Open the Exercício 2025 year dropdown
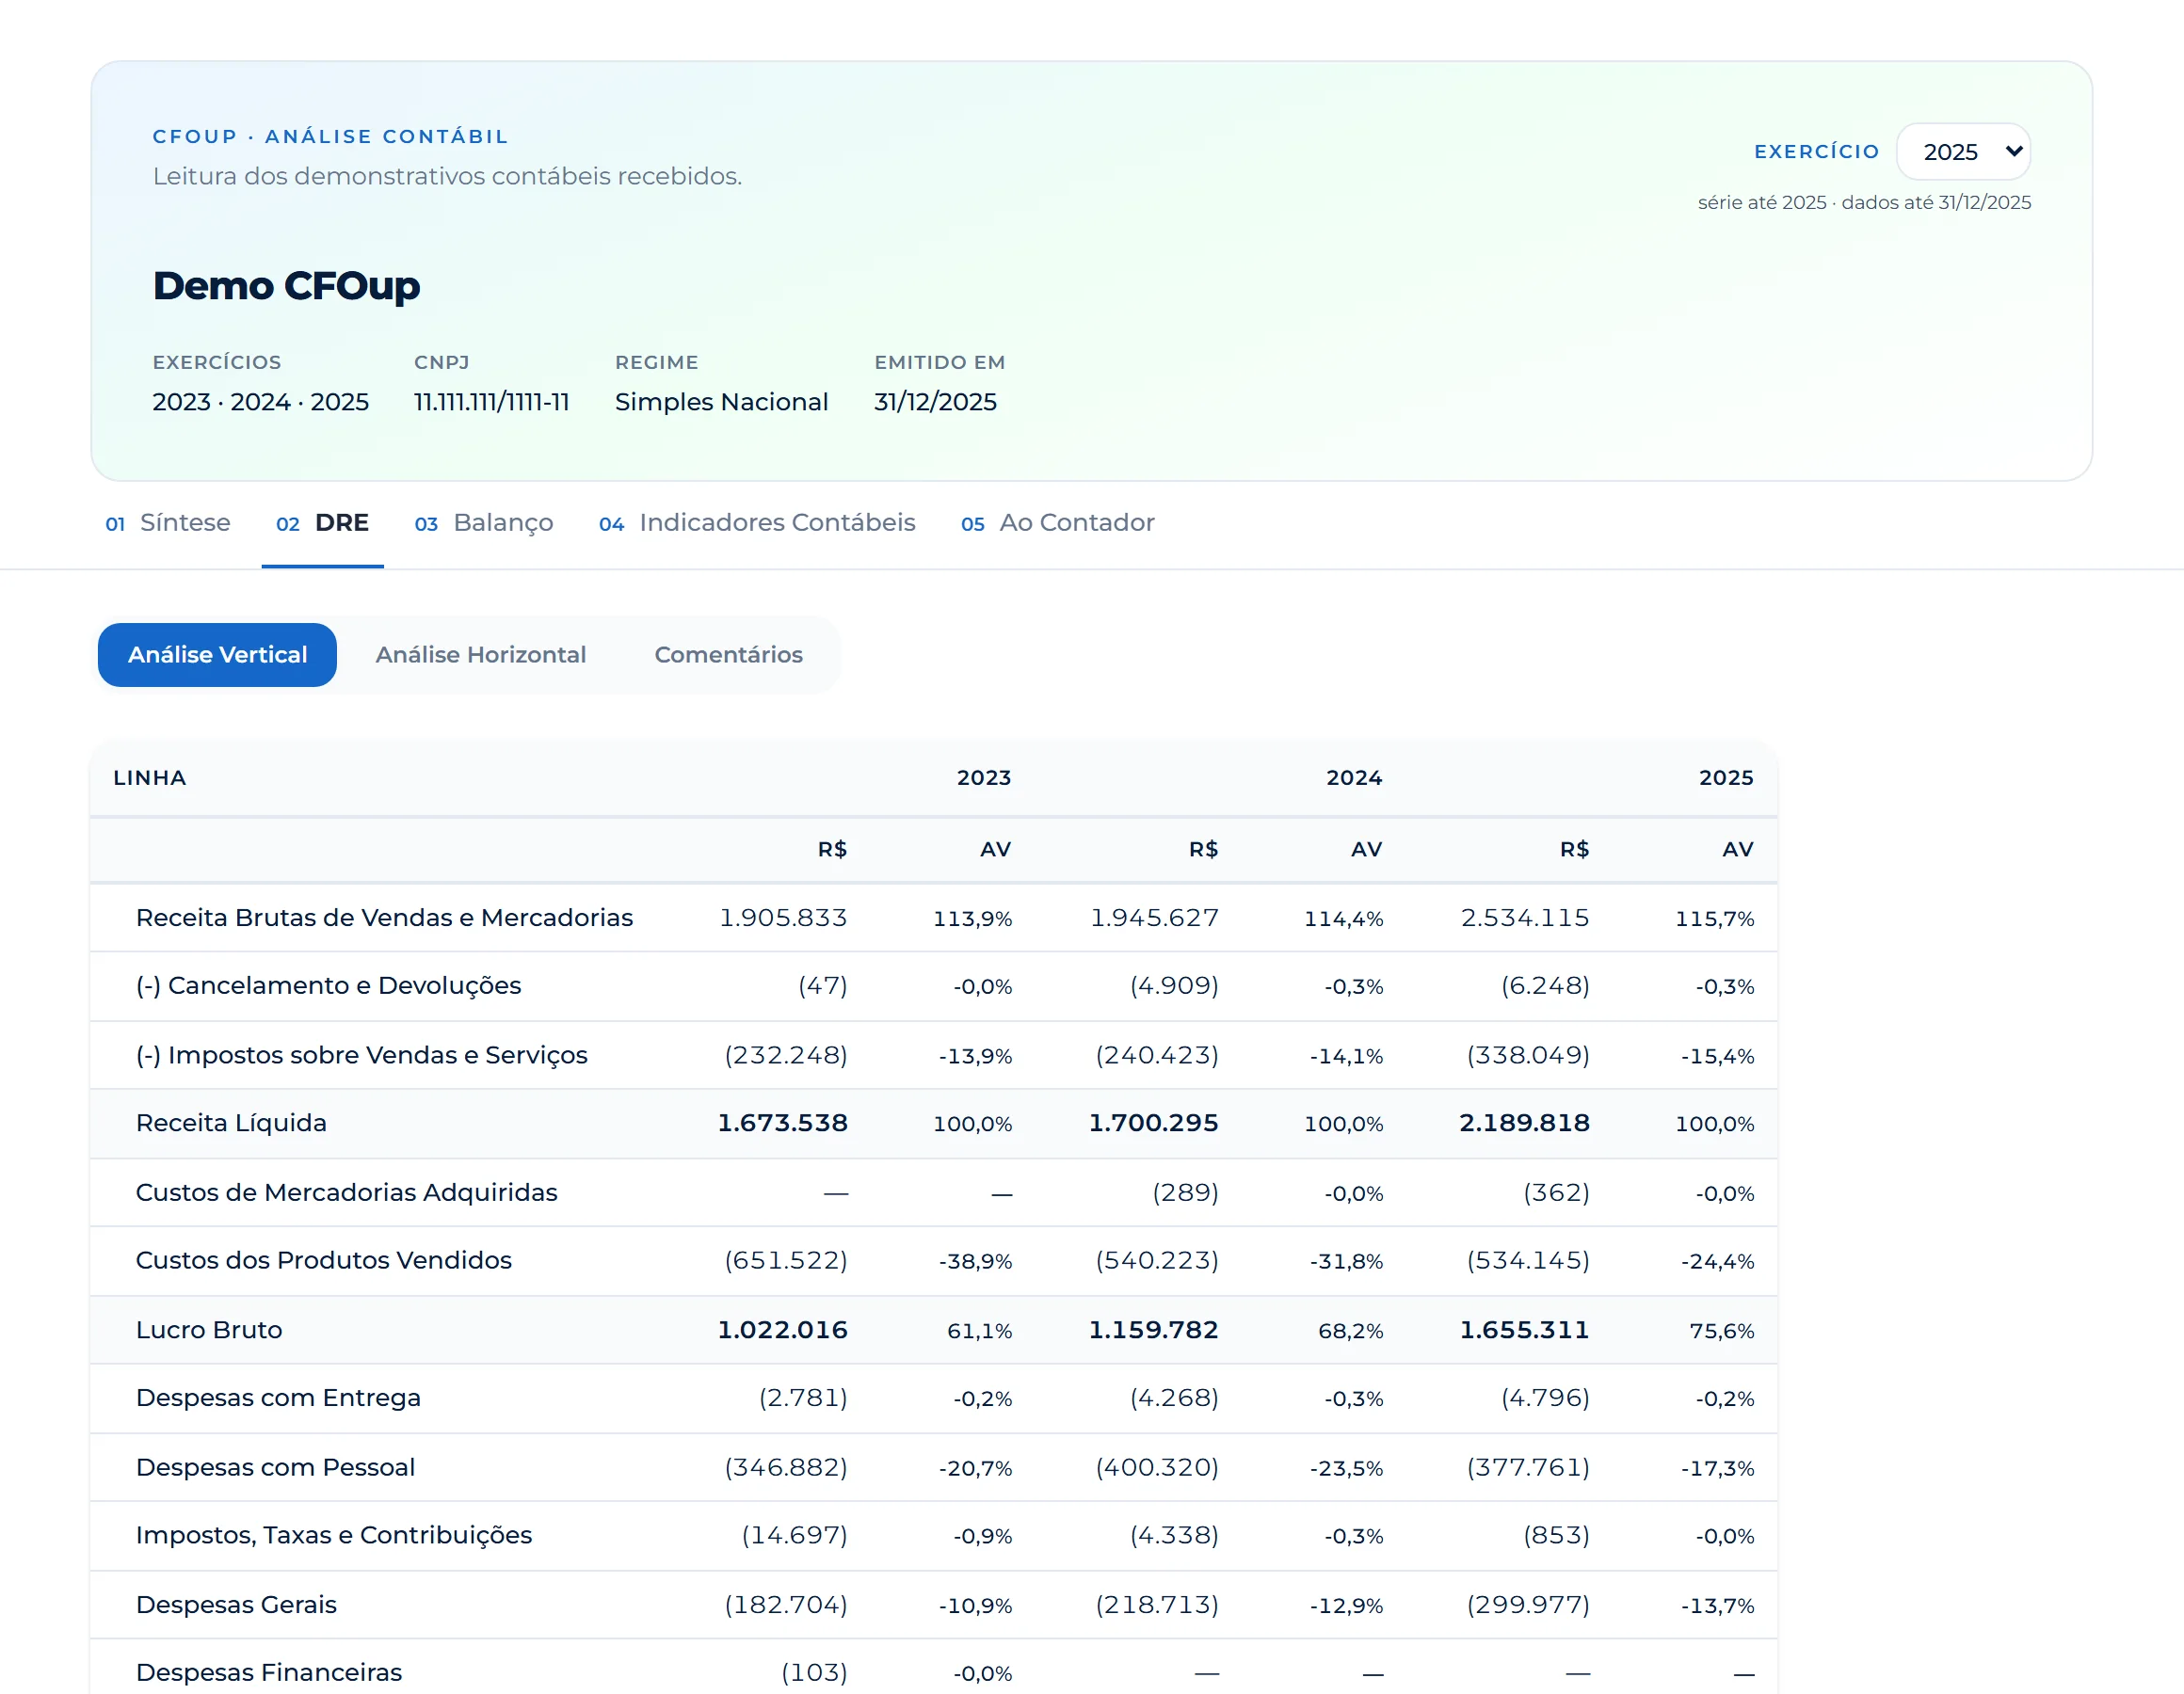 (x=1963, y=152)
